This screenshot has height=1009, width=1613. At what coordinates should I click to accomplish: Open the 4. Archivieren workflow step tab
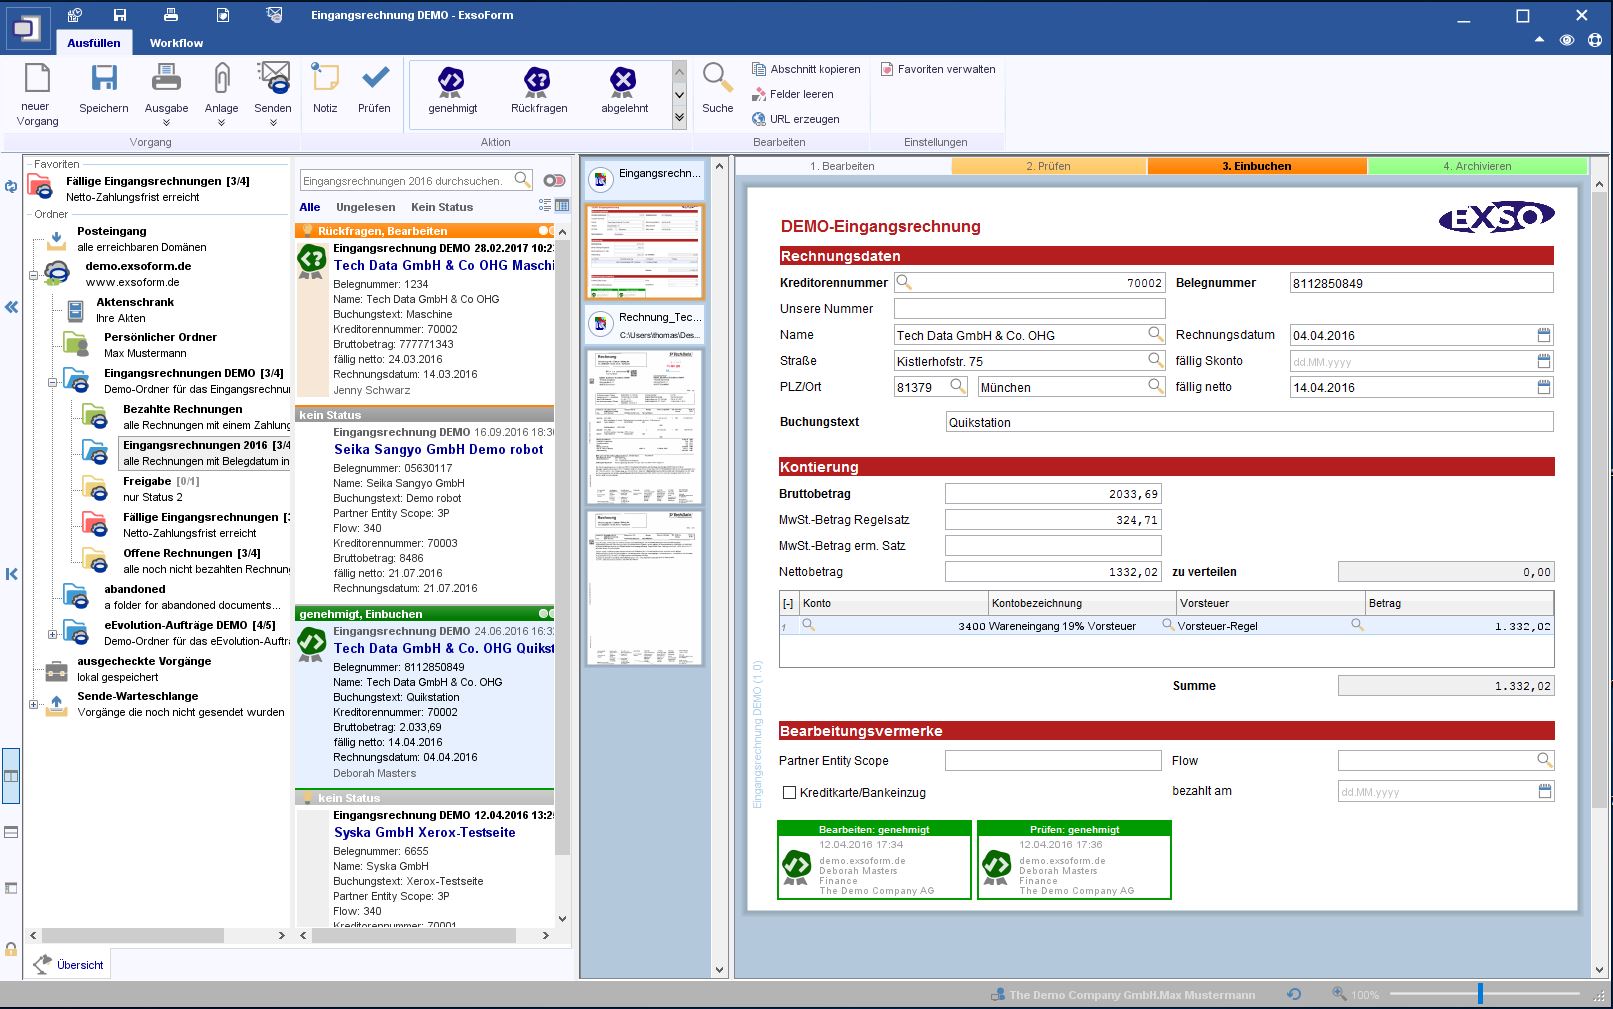tap(1477, 166)
